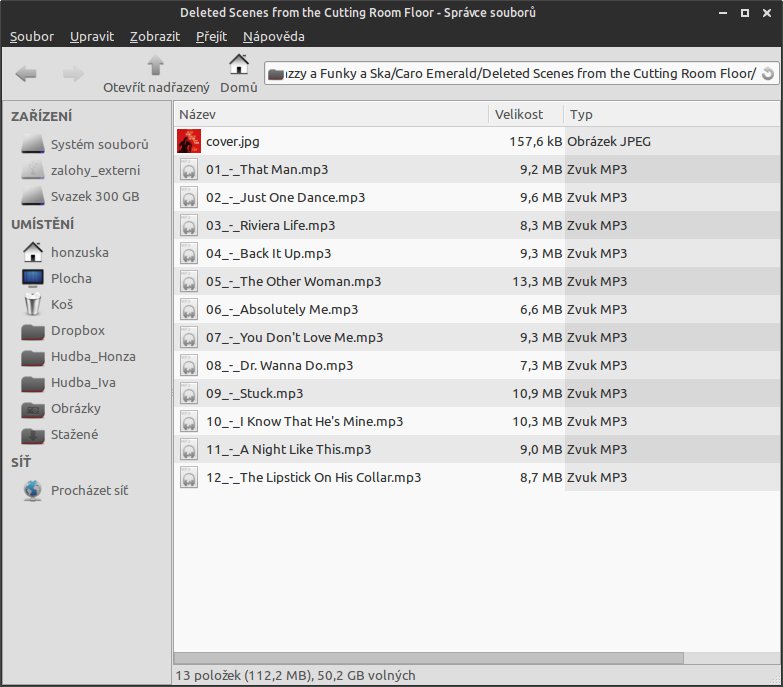Click the 13,3 MB size cell
Screen dimensions: 783x687
point(537,282)
